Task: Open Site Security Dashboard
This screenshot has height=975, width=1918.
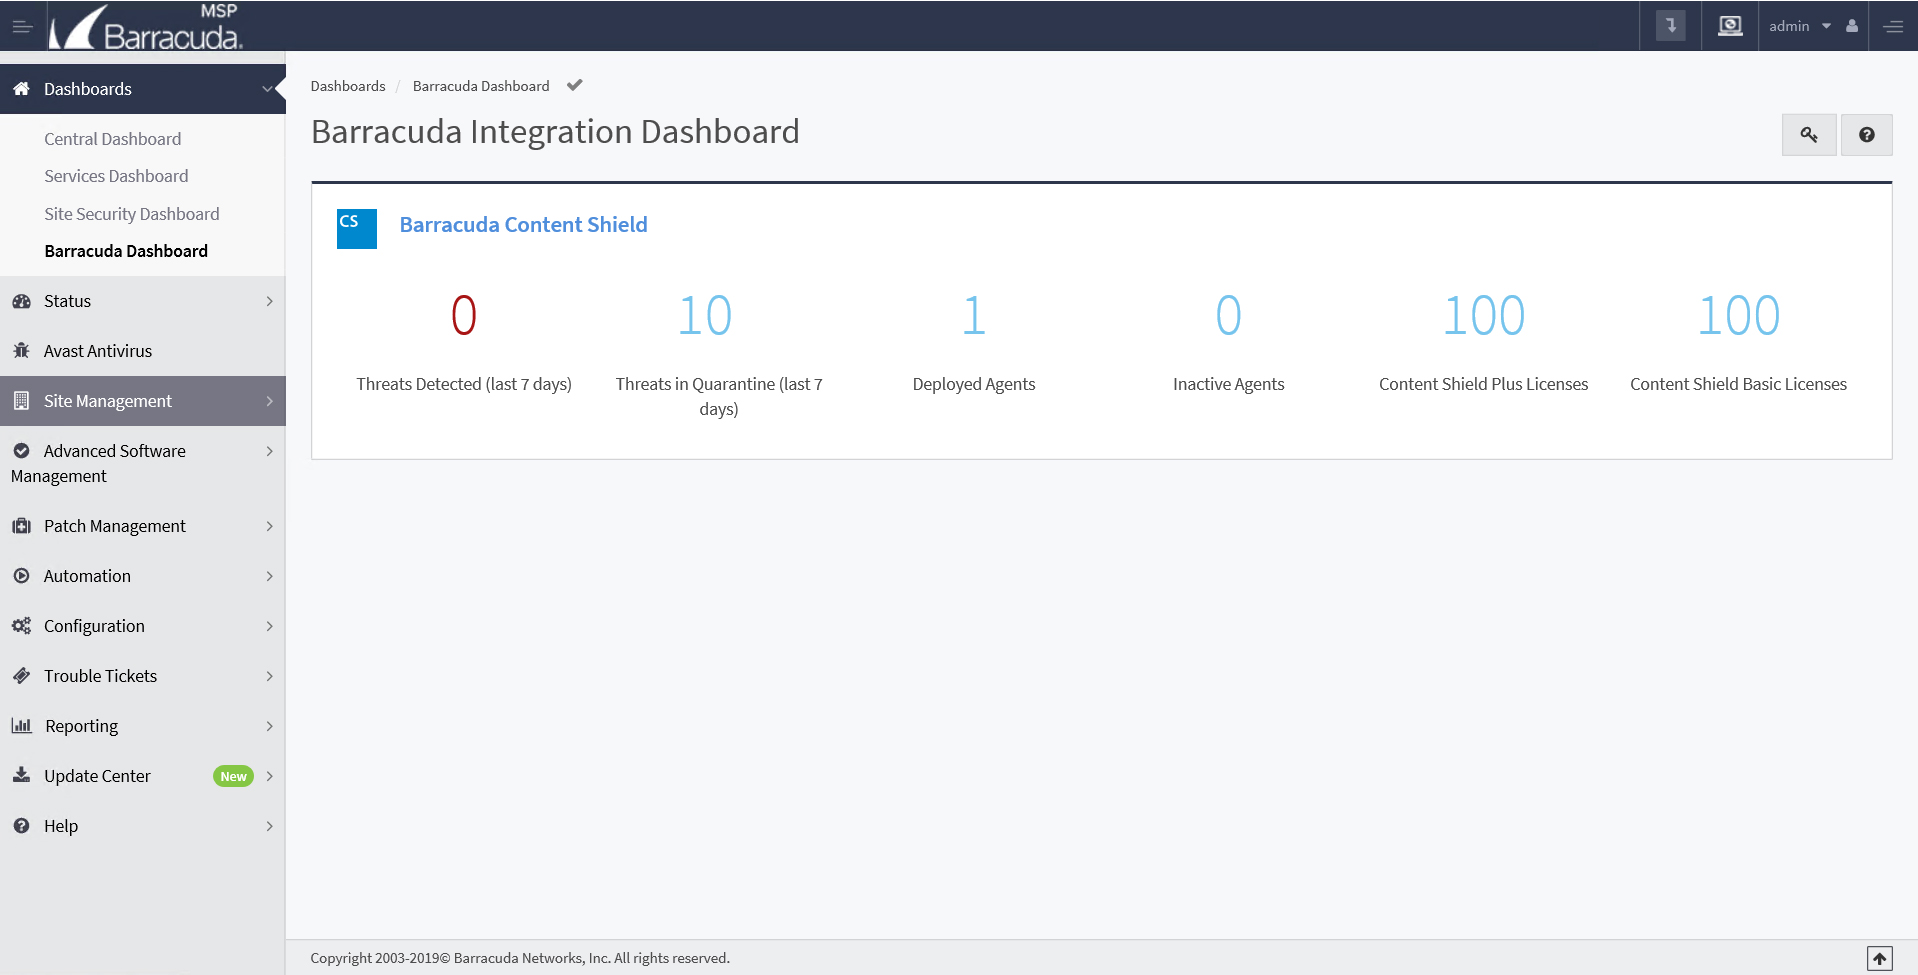Action: pyautogui.click(x=132, y=214)
